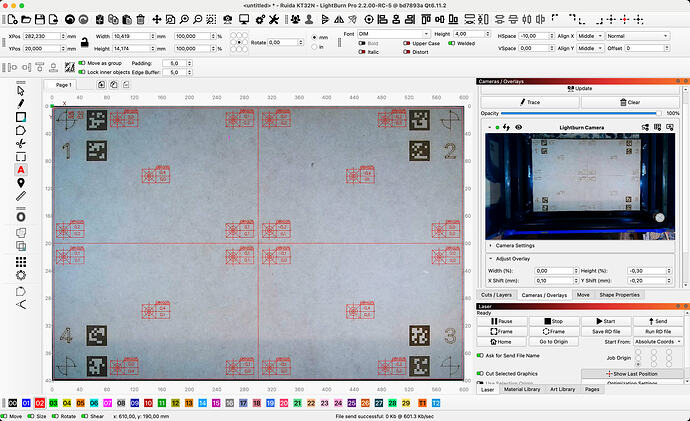
Task: Collapse the Lightburn Camera entry arrow
Action: [x=489, y=127]
